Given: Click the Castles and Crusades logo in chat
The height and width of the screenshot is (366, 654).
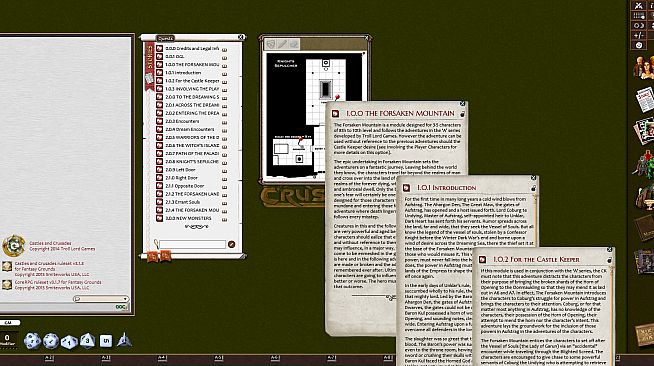Looking at the screenshot, I should click(x=13, y=246).
